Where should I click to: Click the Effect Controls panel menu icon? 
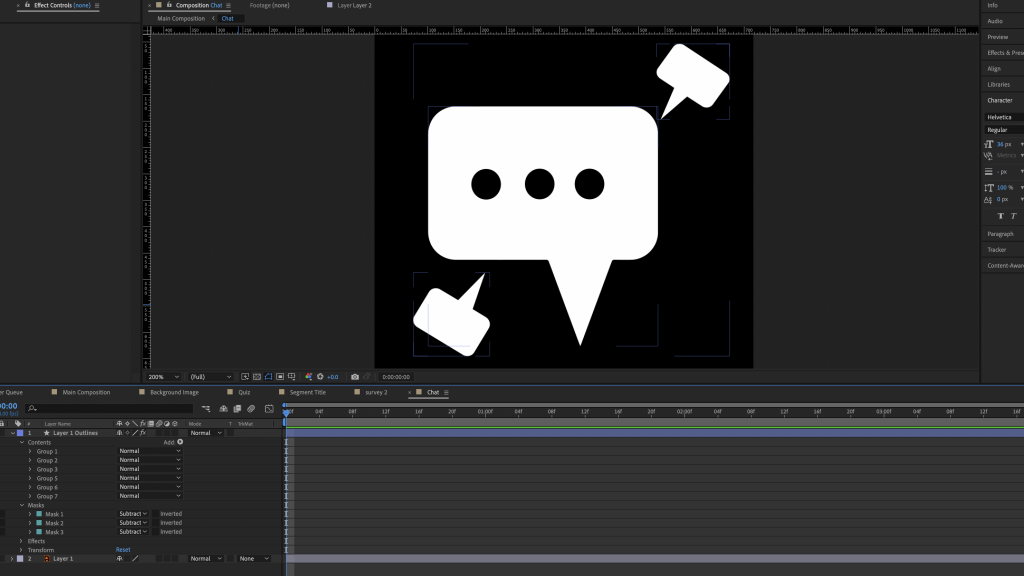pyautogui.click(x=97, y=5)
